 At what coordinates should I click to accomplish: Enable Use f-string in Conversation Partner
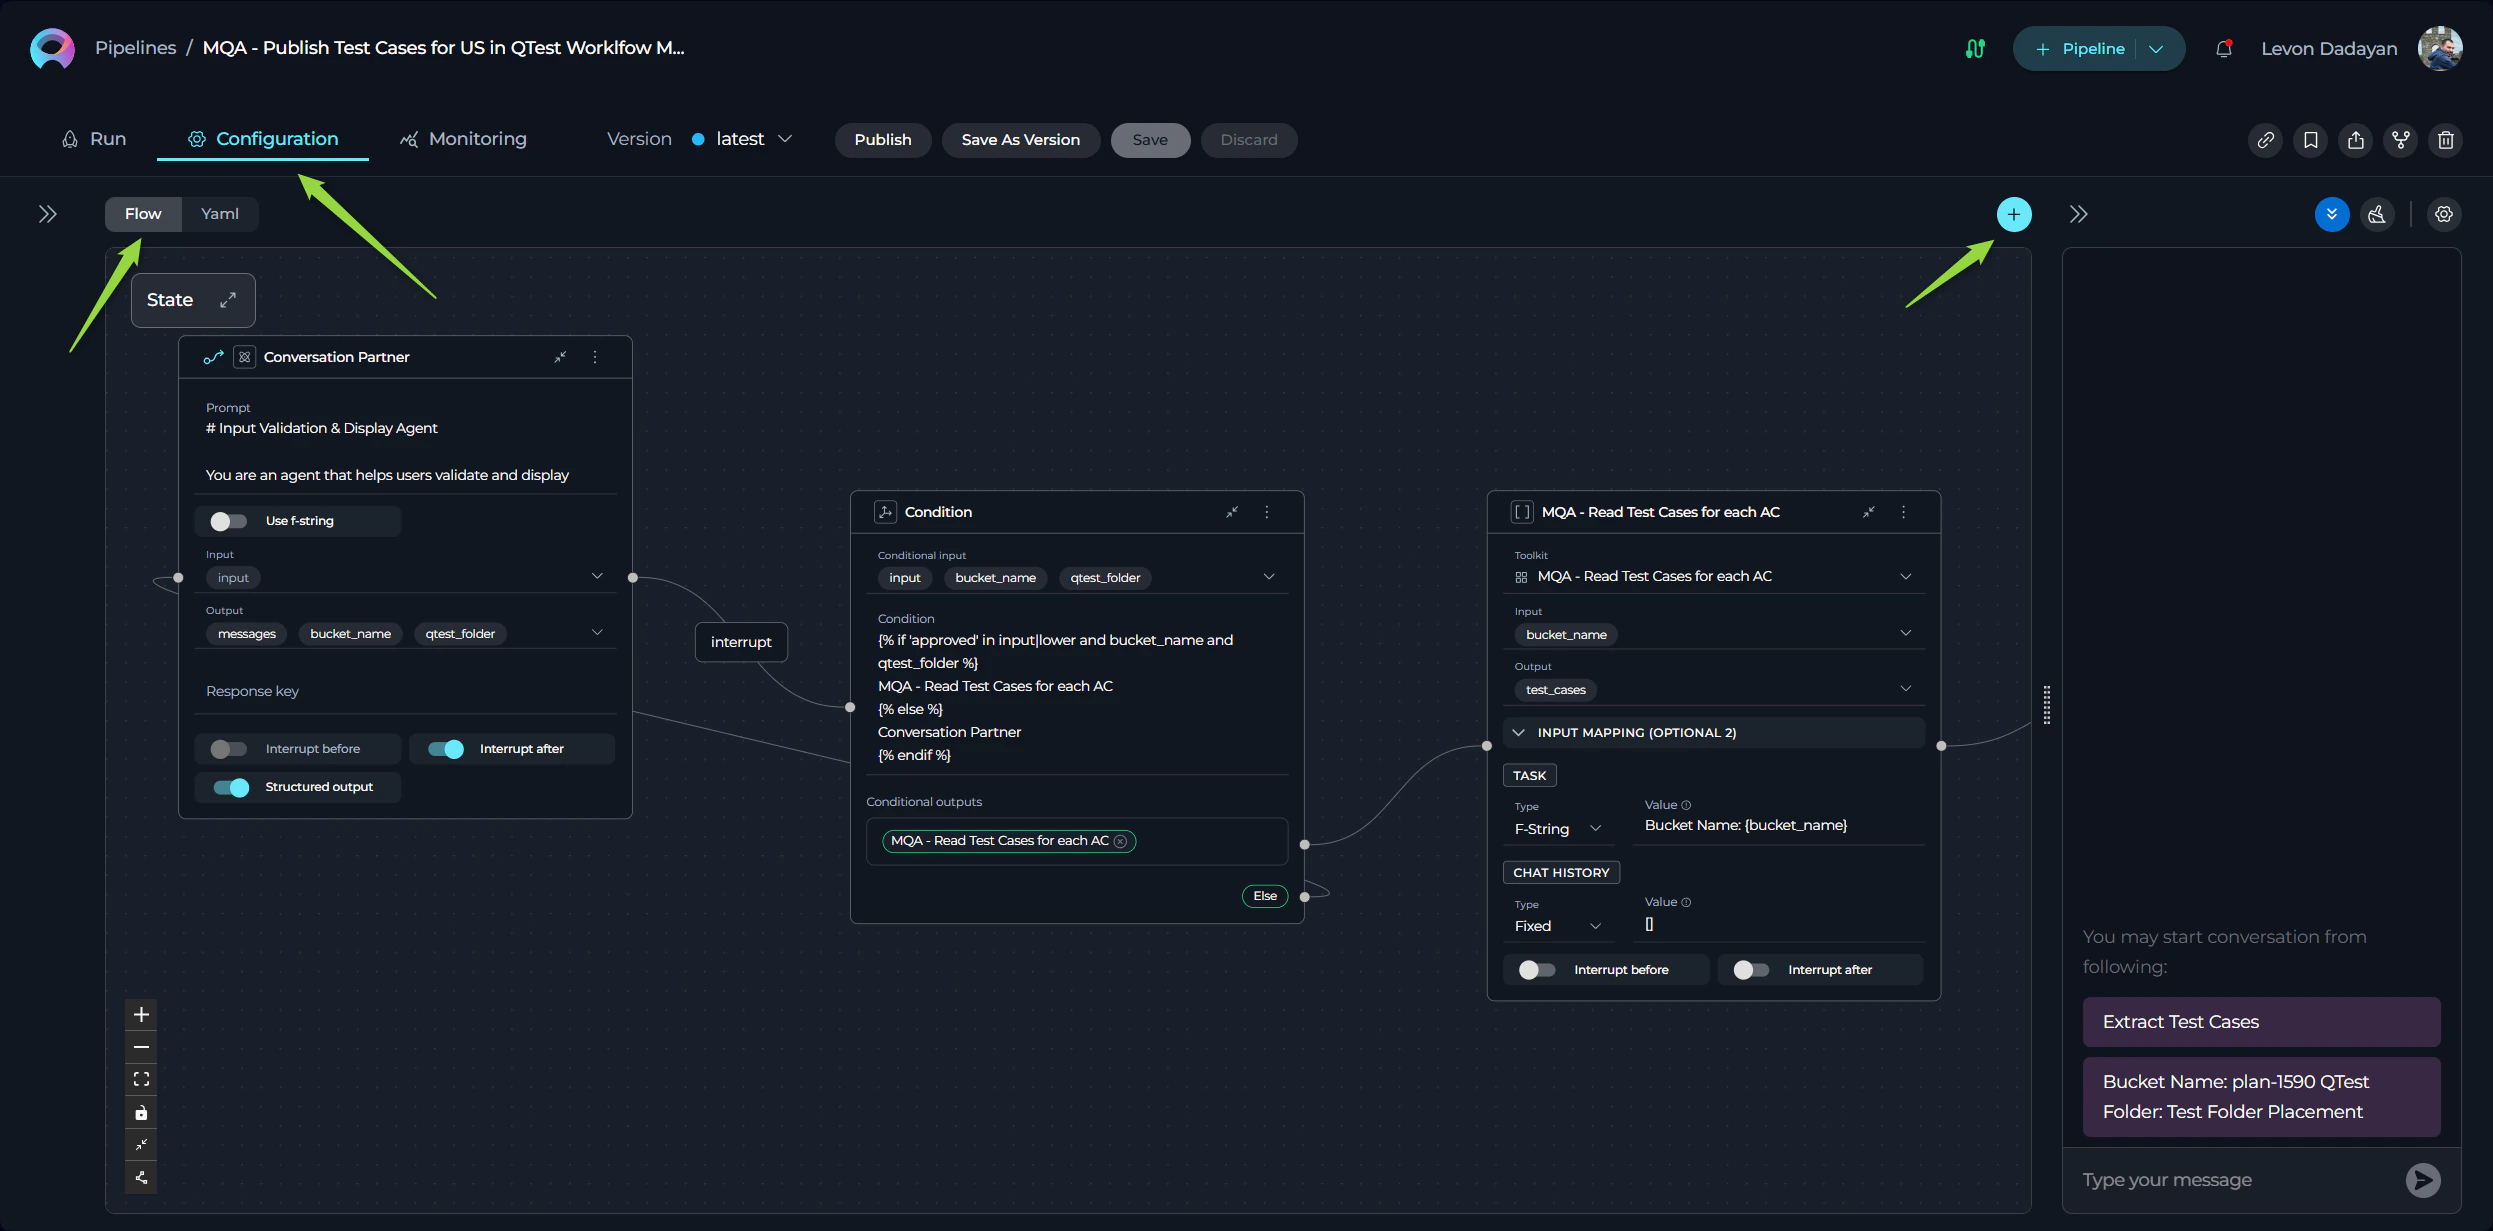click(x=229, y=520)
